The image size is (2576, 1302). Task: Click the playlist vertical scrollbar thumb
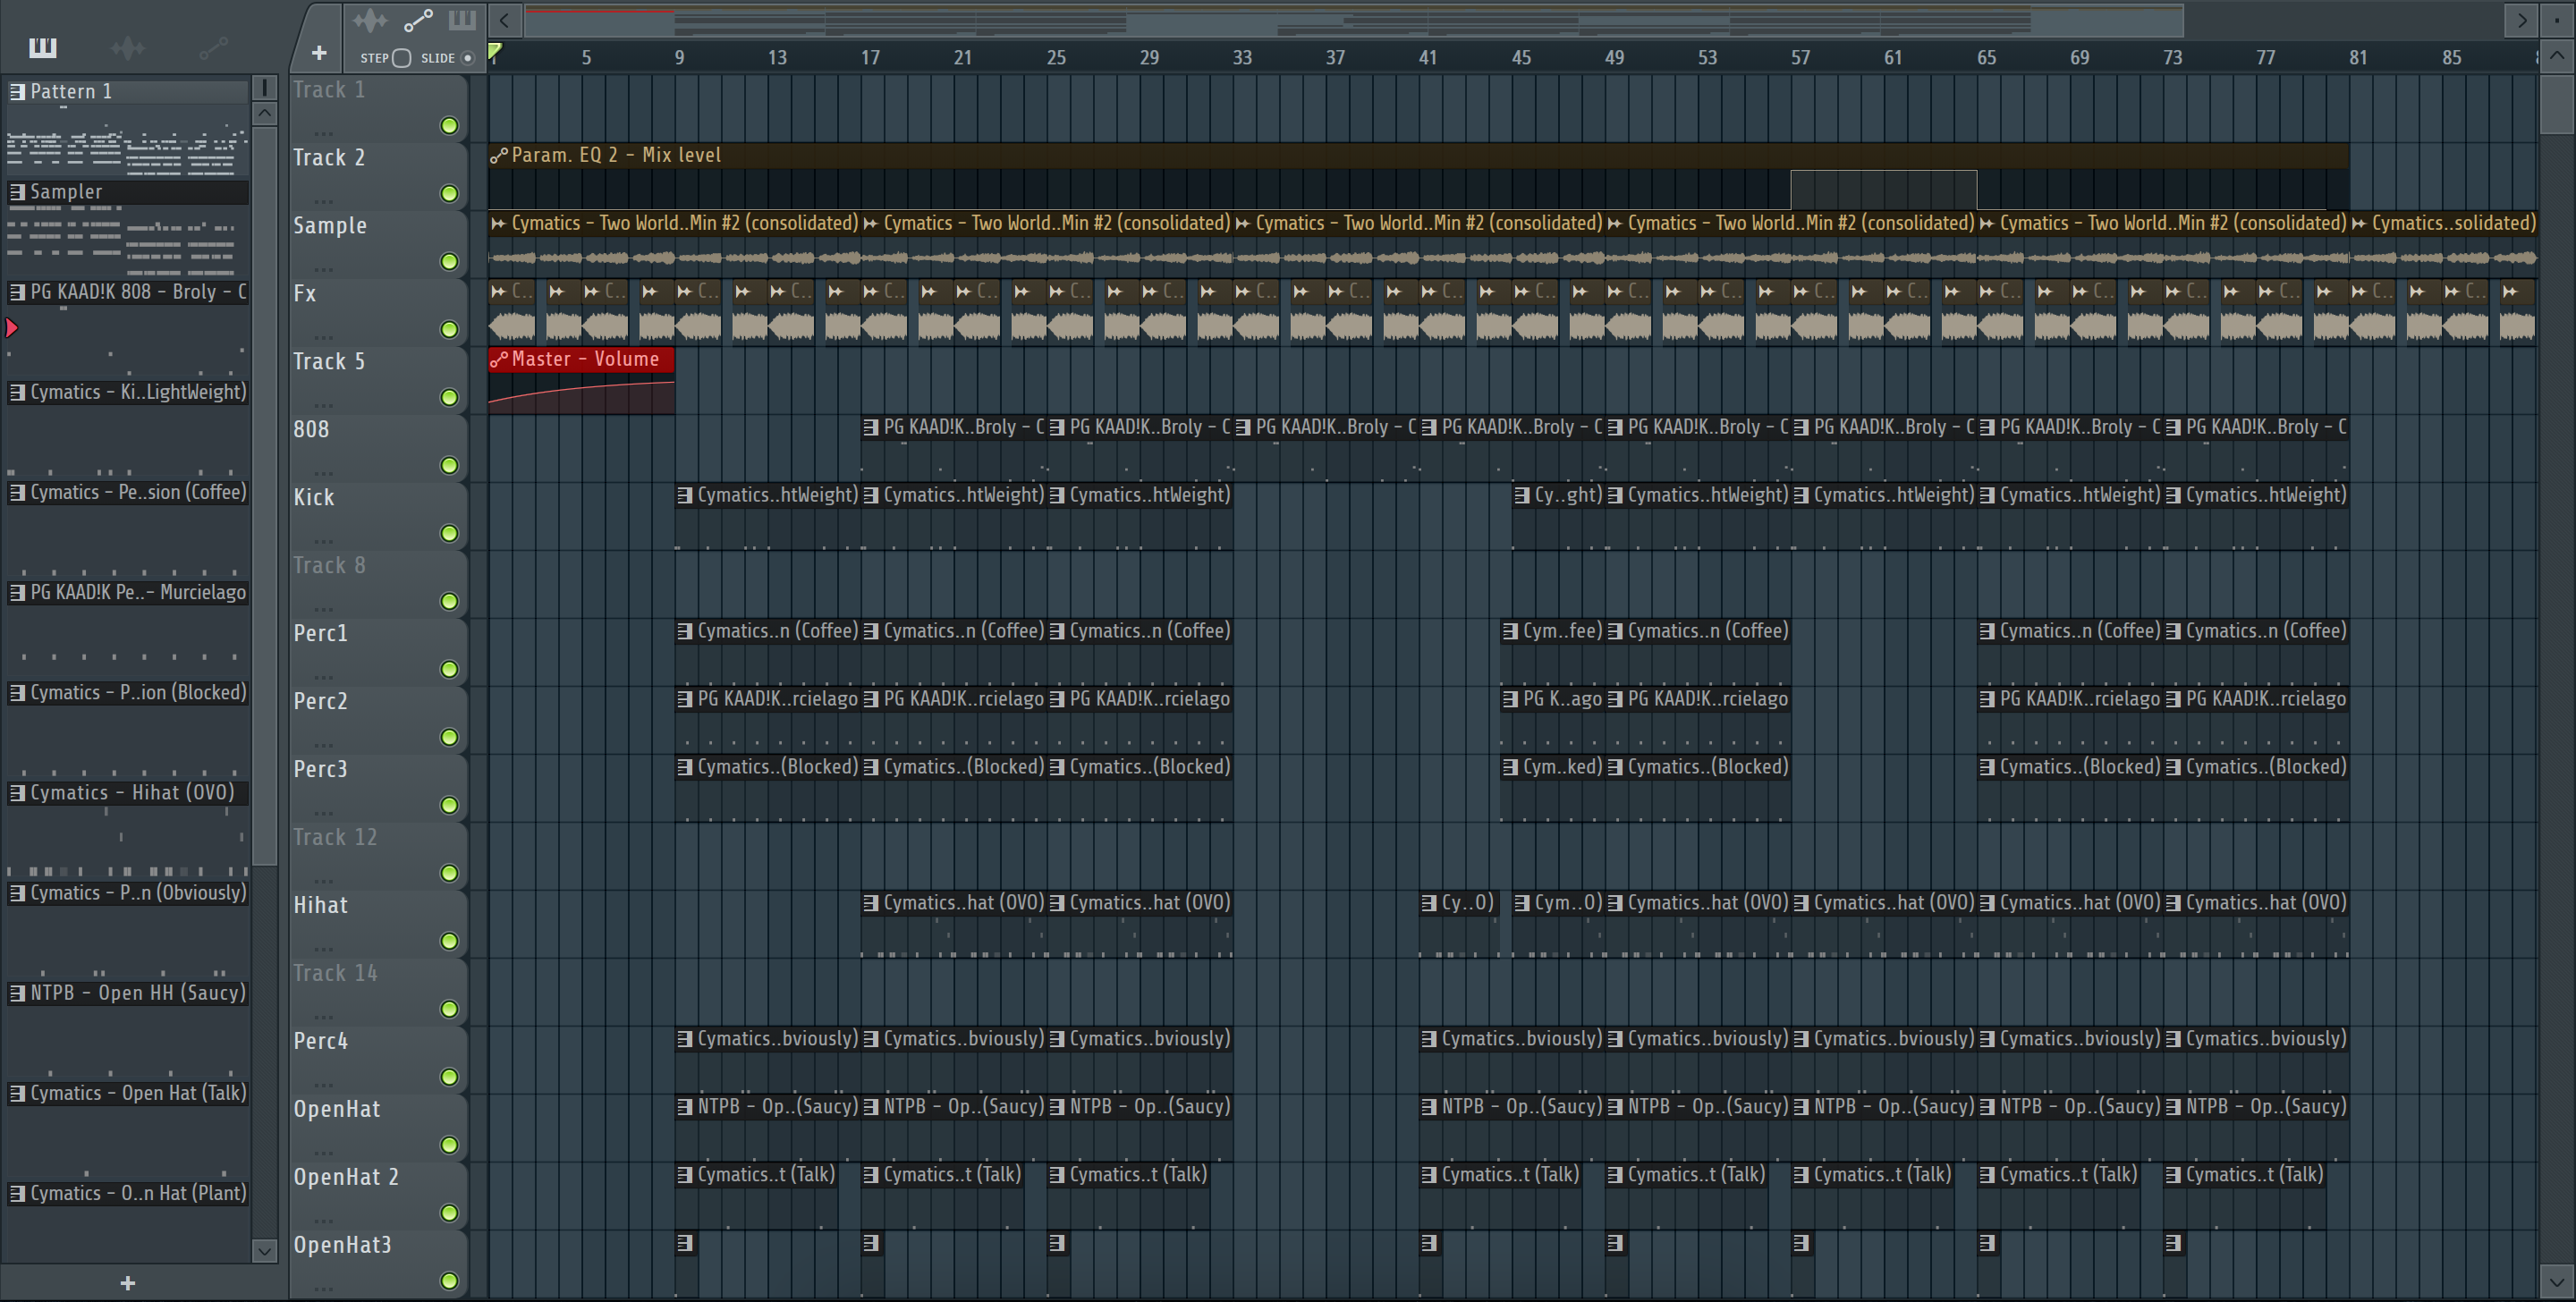coord(2557,104)
